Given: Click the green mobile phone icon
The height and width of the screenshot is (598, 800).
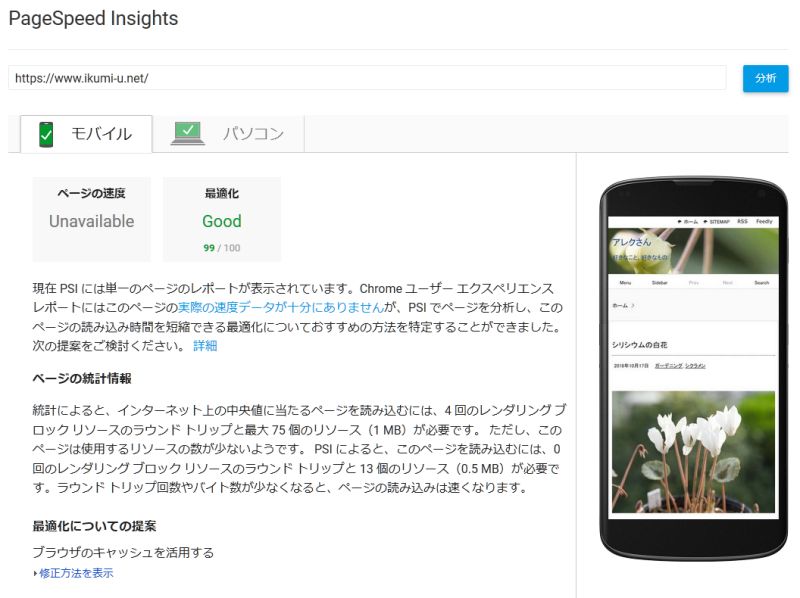Looking at the screenshot, I should coord(46,134).
